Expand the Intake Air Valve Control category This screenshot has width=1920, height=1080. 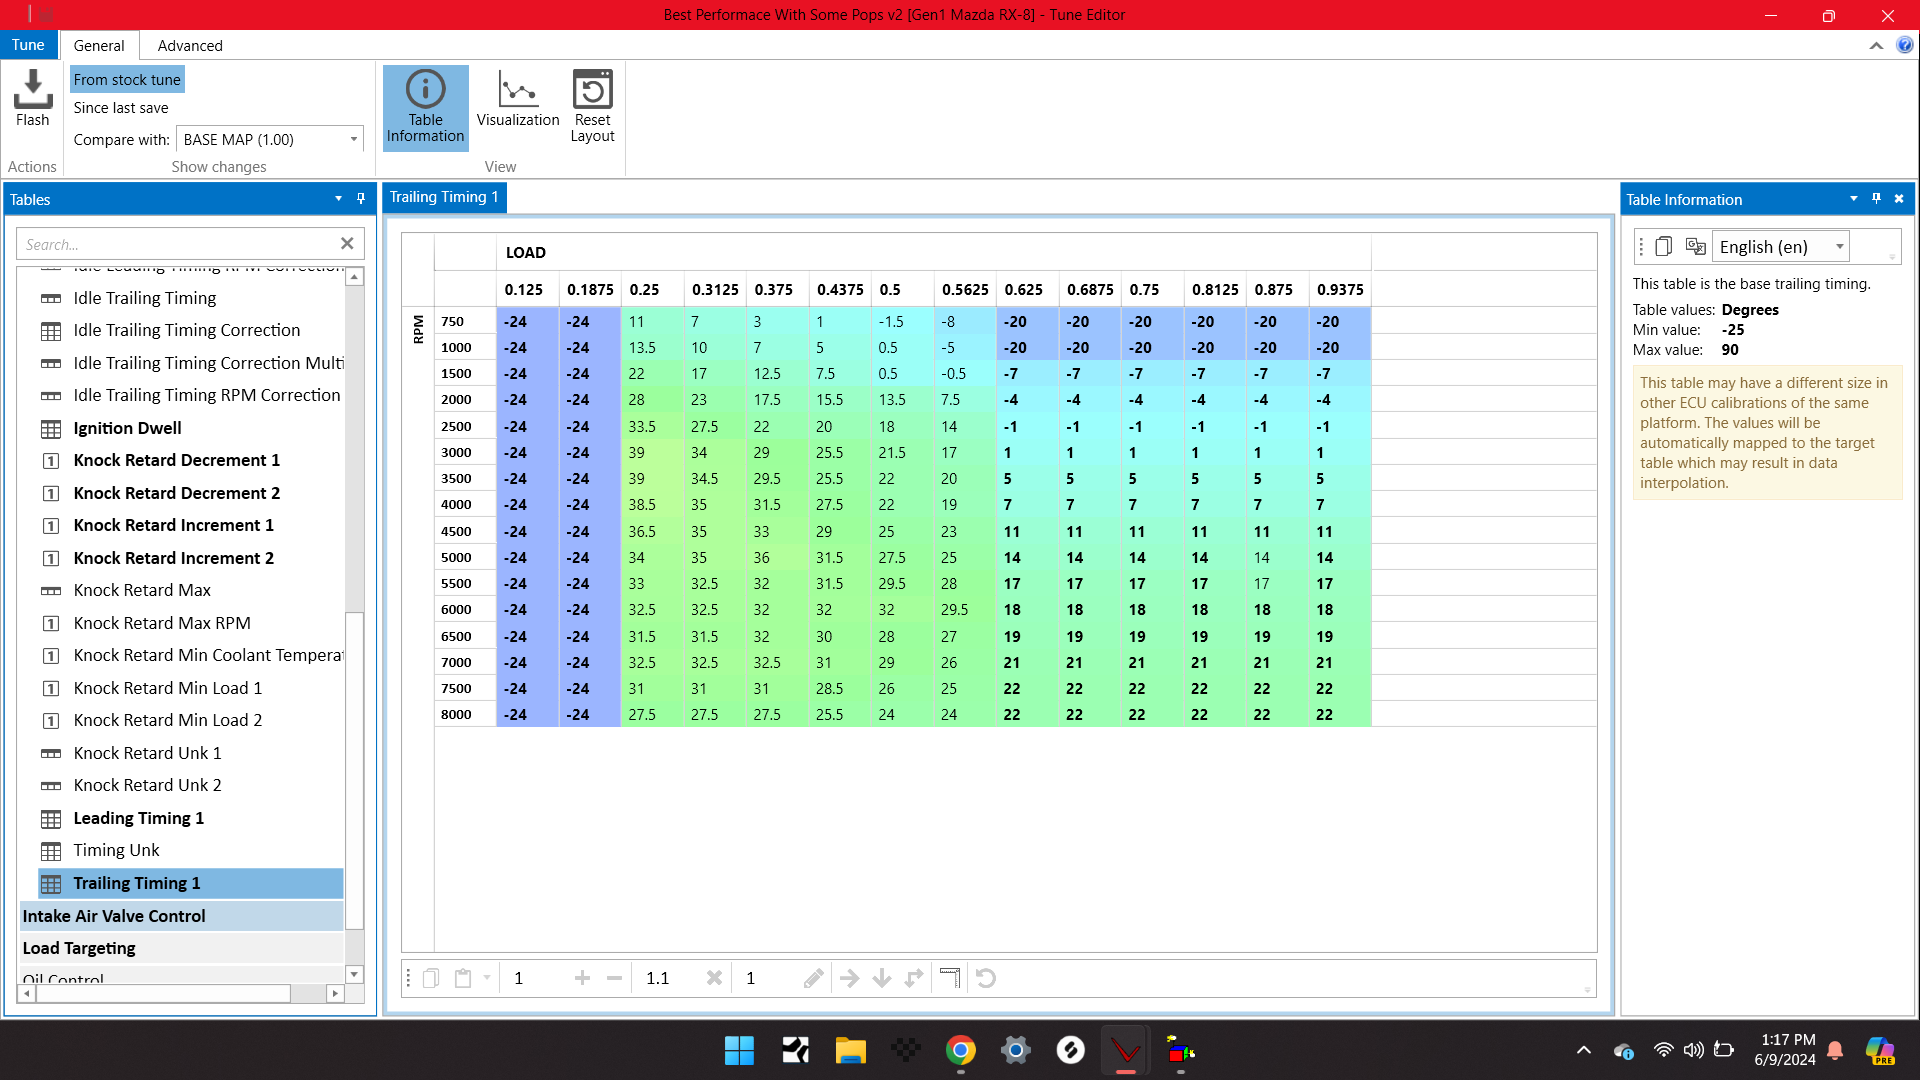[x=182, y=916]
